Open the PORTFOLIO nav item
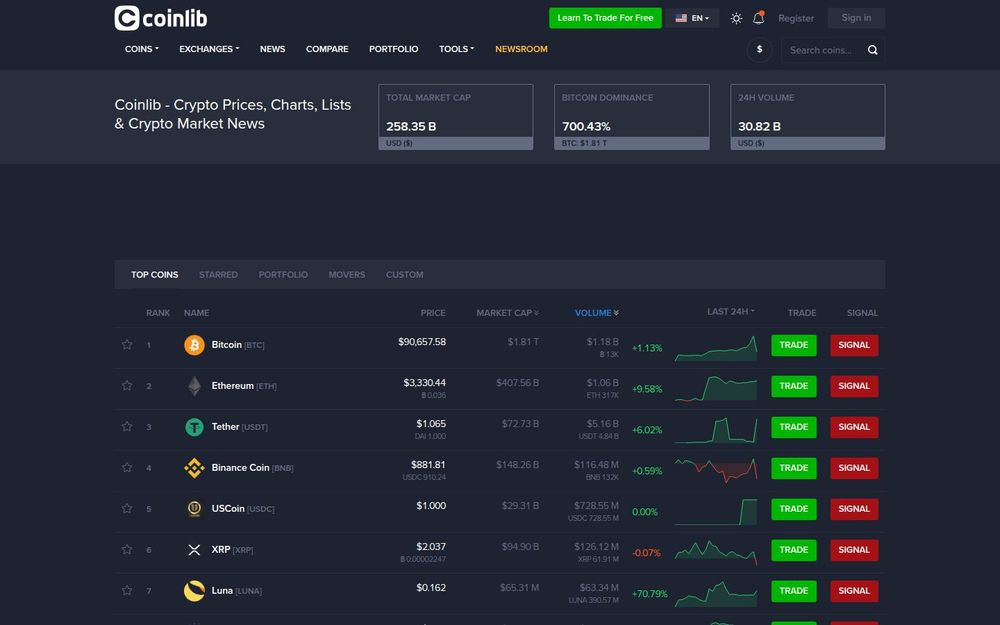This screenshot has height=625, width=1000. point(393,49)
